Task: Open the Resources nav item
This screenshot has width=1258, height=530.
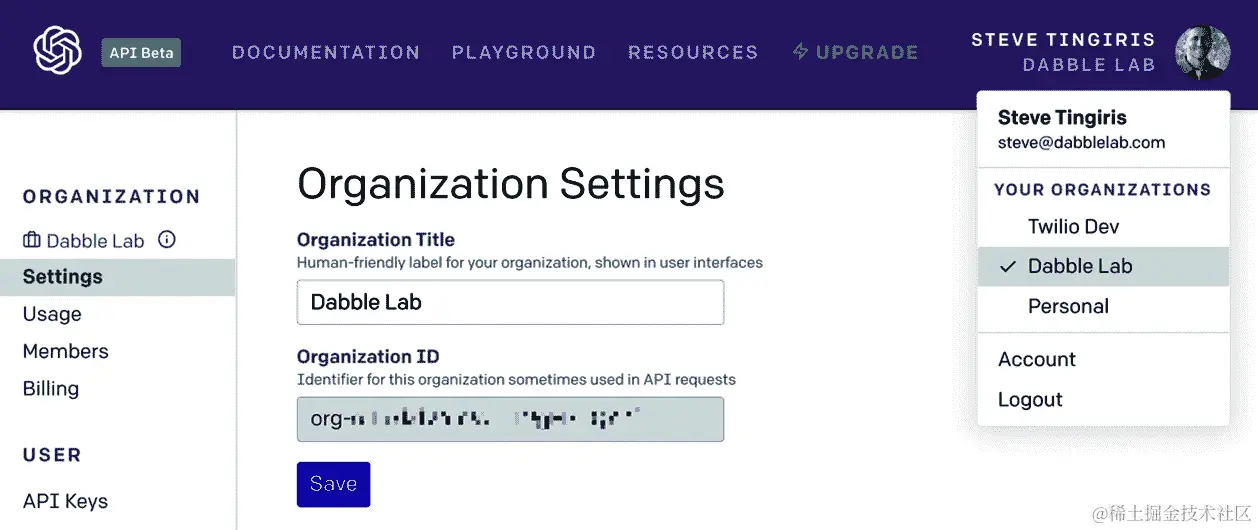Action: click(693, 52)
